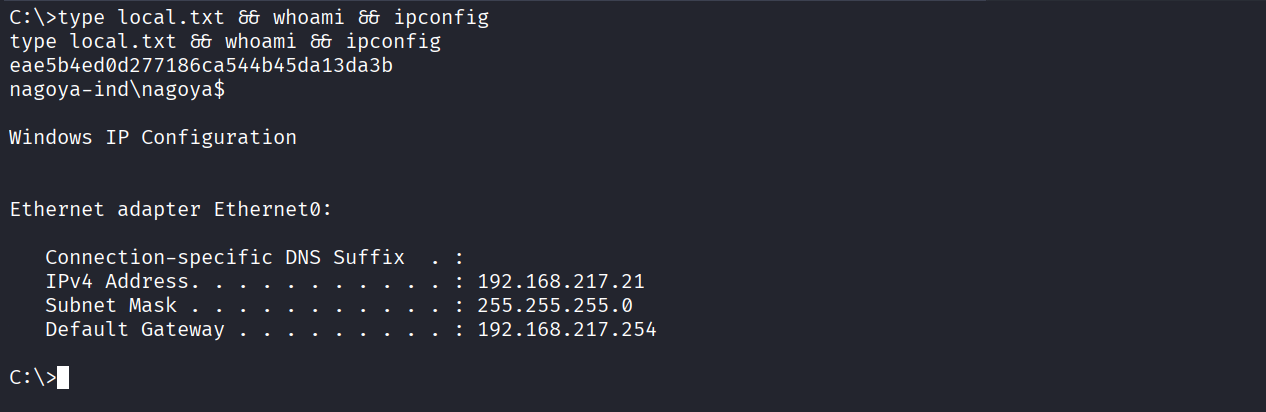1266x412 pixels.
Task: Click the gateway value 192.168.217.254
Action: pyautogui.click(x=567, y=330)
